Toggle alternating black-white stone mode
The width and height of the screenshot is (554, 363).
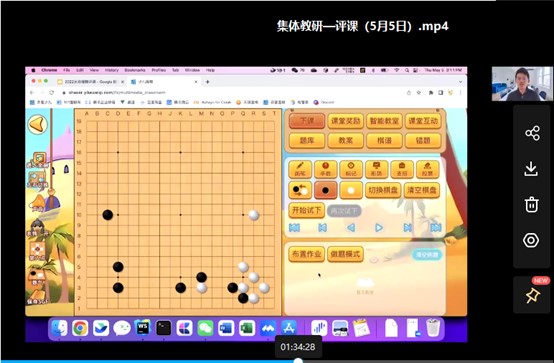[300, 190]
